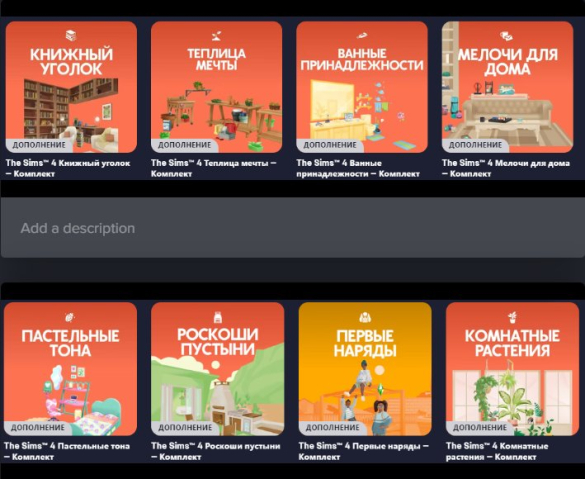The image size is (585, 479).
Task: Click the books icon above Книжный уголок
Action: point(71,36)
